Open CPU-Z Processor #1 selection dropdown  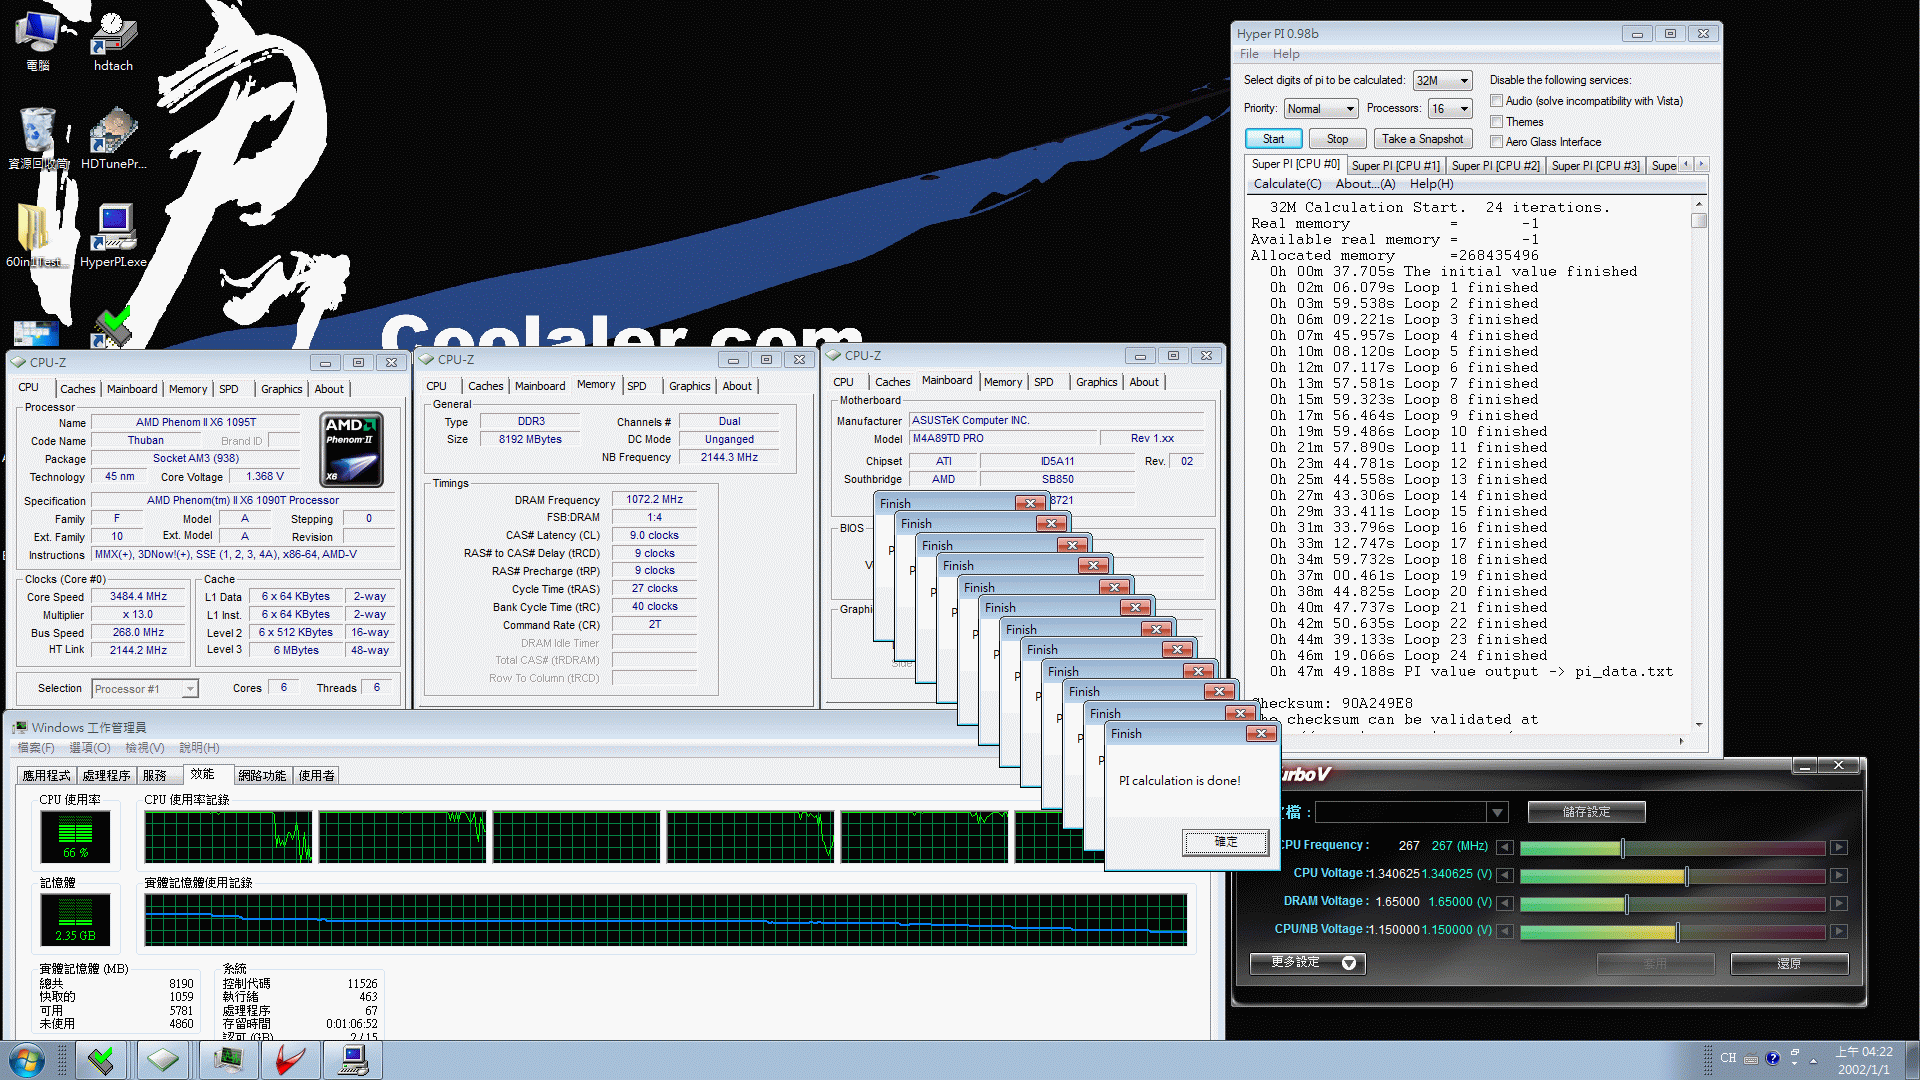pos(145,689)
